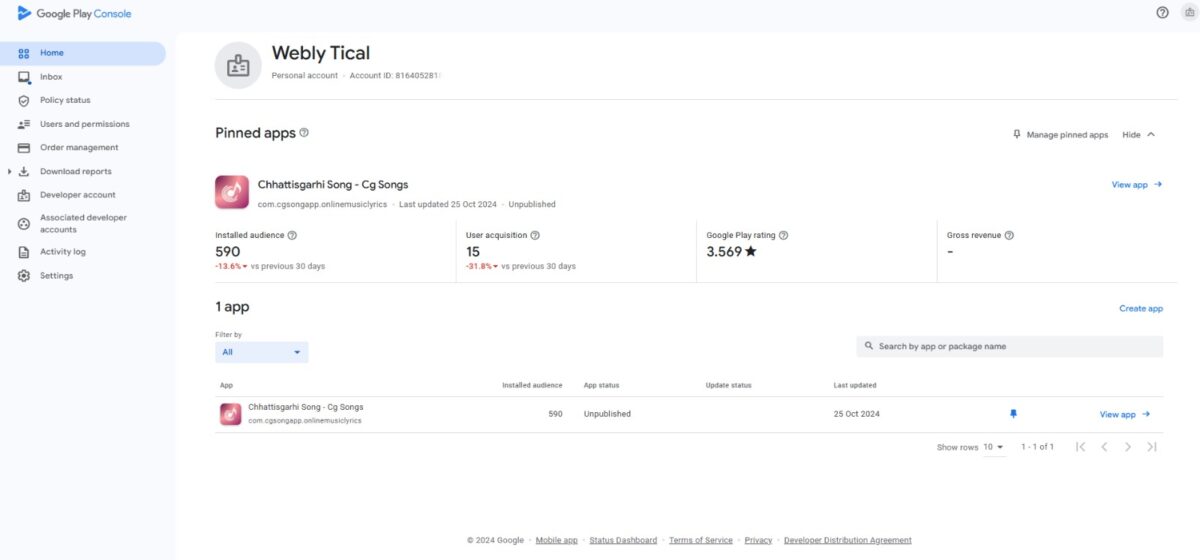The width and height of the screenshot is (1200, 560).
Task: Click the Gross revenue help icon
Action: coord(1009,236)
